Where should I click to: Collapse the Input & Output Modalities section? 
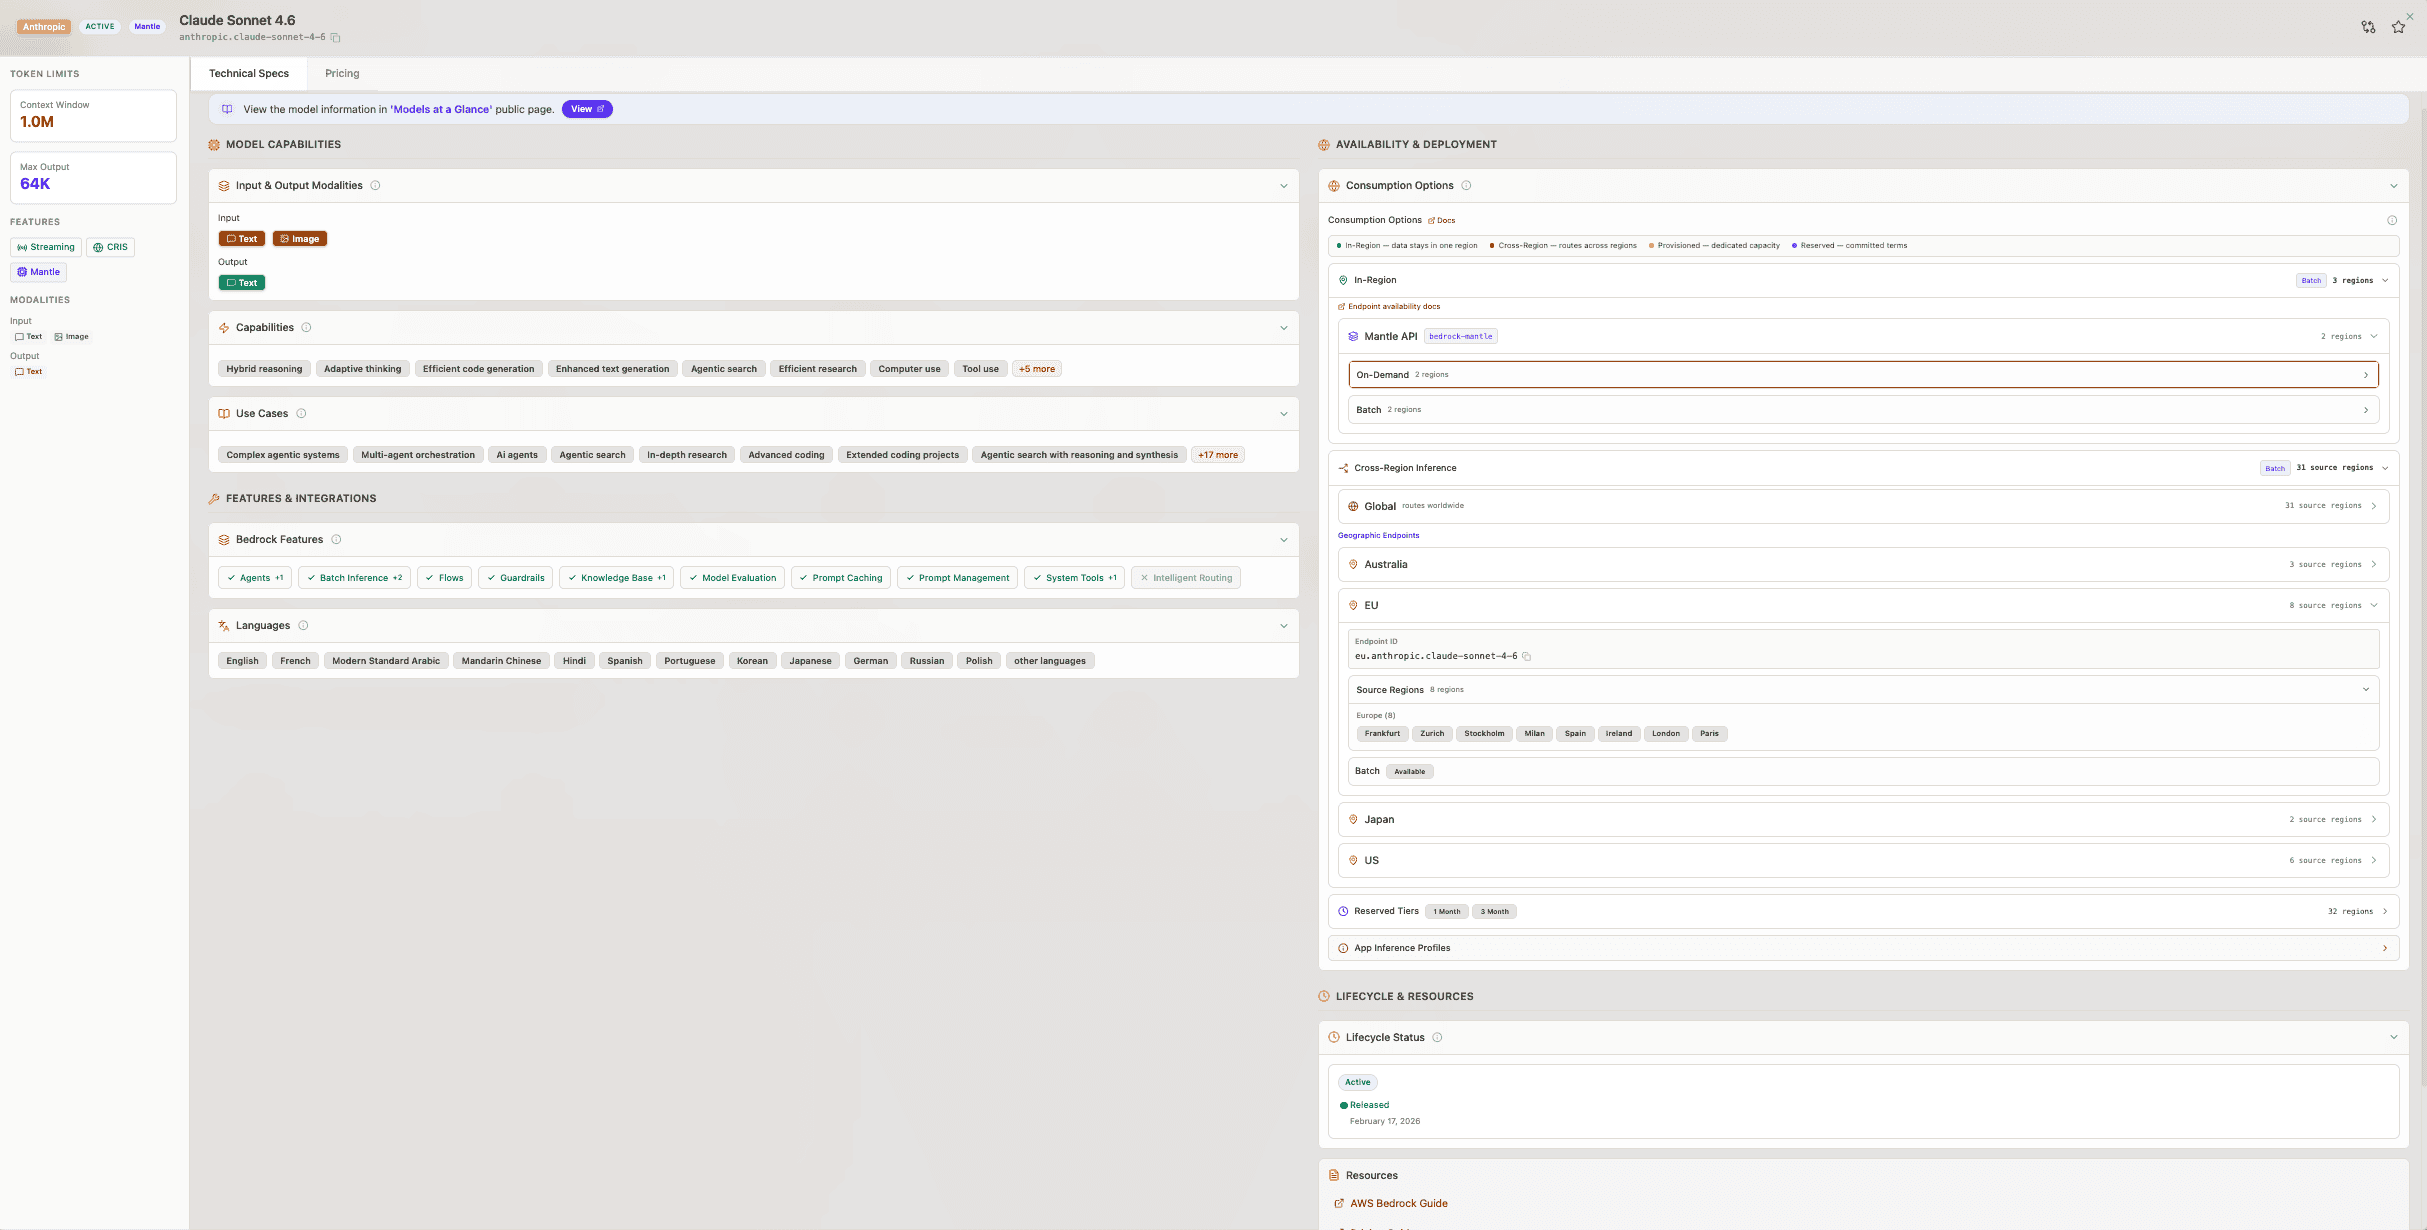(x=1284, y=186)
